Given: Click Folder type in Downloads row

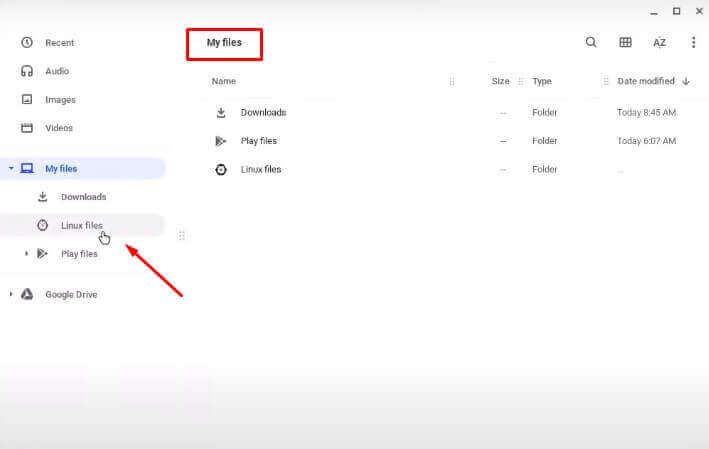Looking at the screenshot, I should (x=544, y=113).
